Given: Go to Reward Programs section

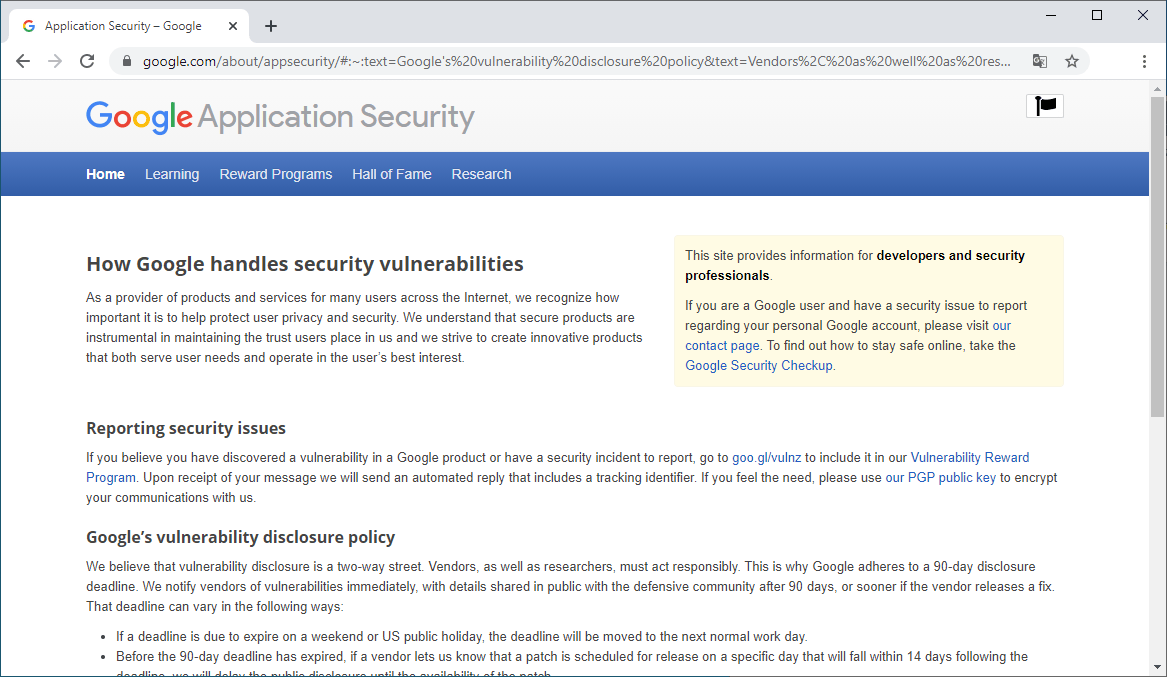Looking at the screenshot, I should pos(275,174).
